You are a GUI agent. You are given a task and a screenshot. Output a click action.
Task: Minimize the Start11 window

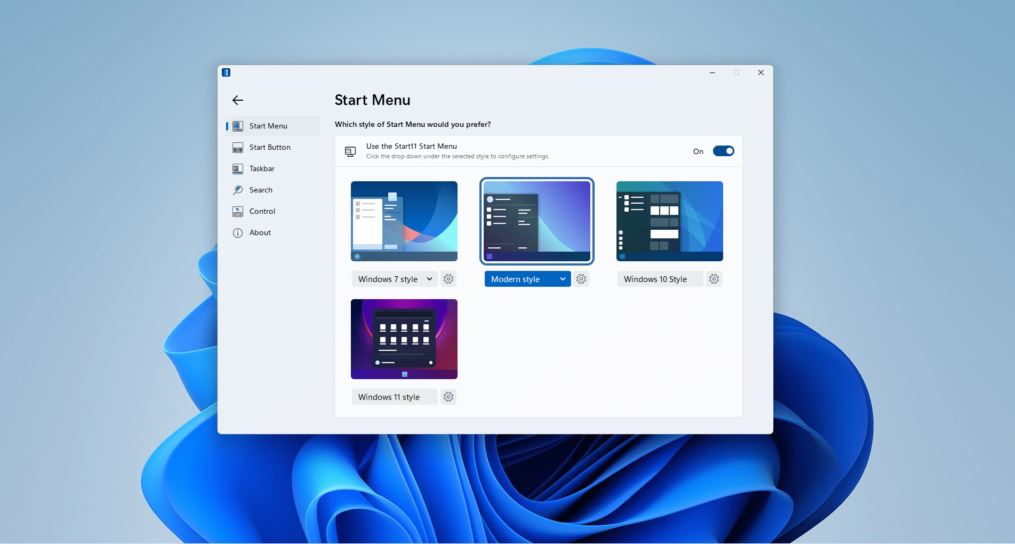(x=712, y=73)
